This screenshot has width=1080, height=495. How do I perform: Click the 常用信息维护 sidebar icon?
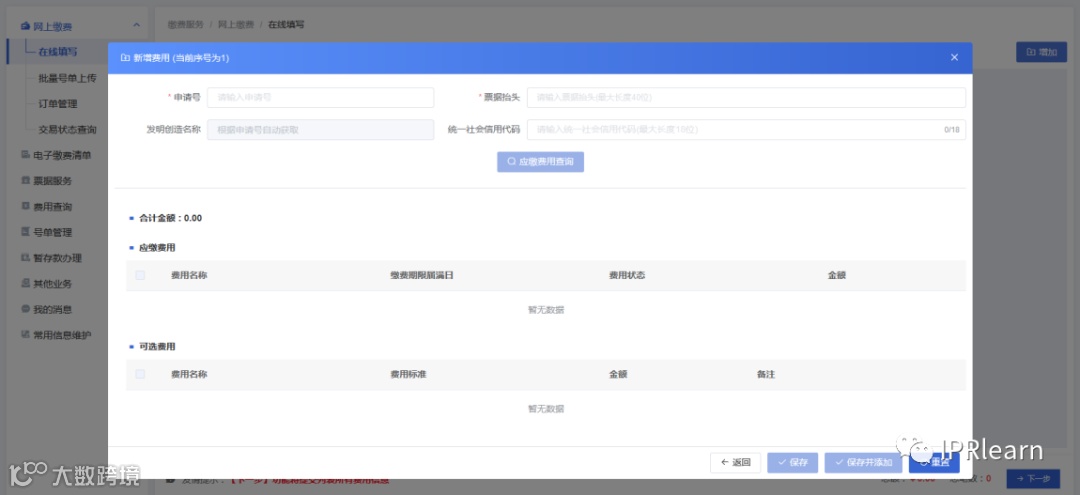25,335
